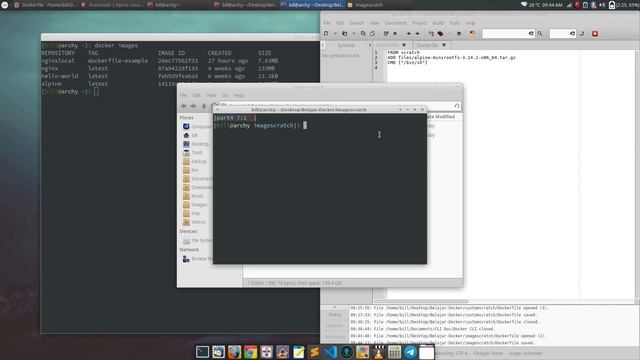
Task: Click the red Quit icon in Geany toolbar
Action: [x=595, y=33]
